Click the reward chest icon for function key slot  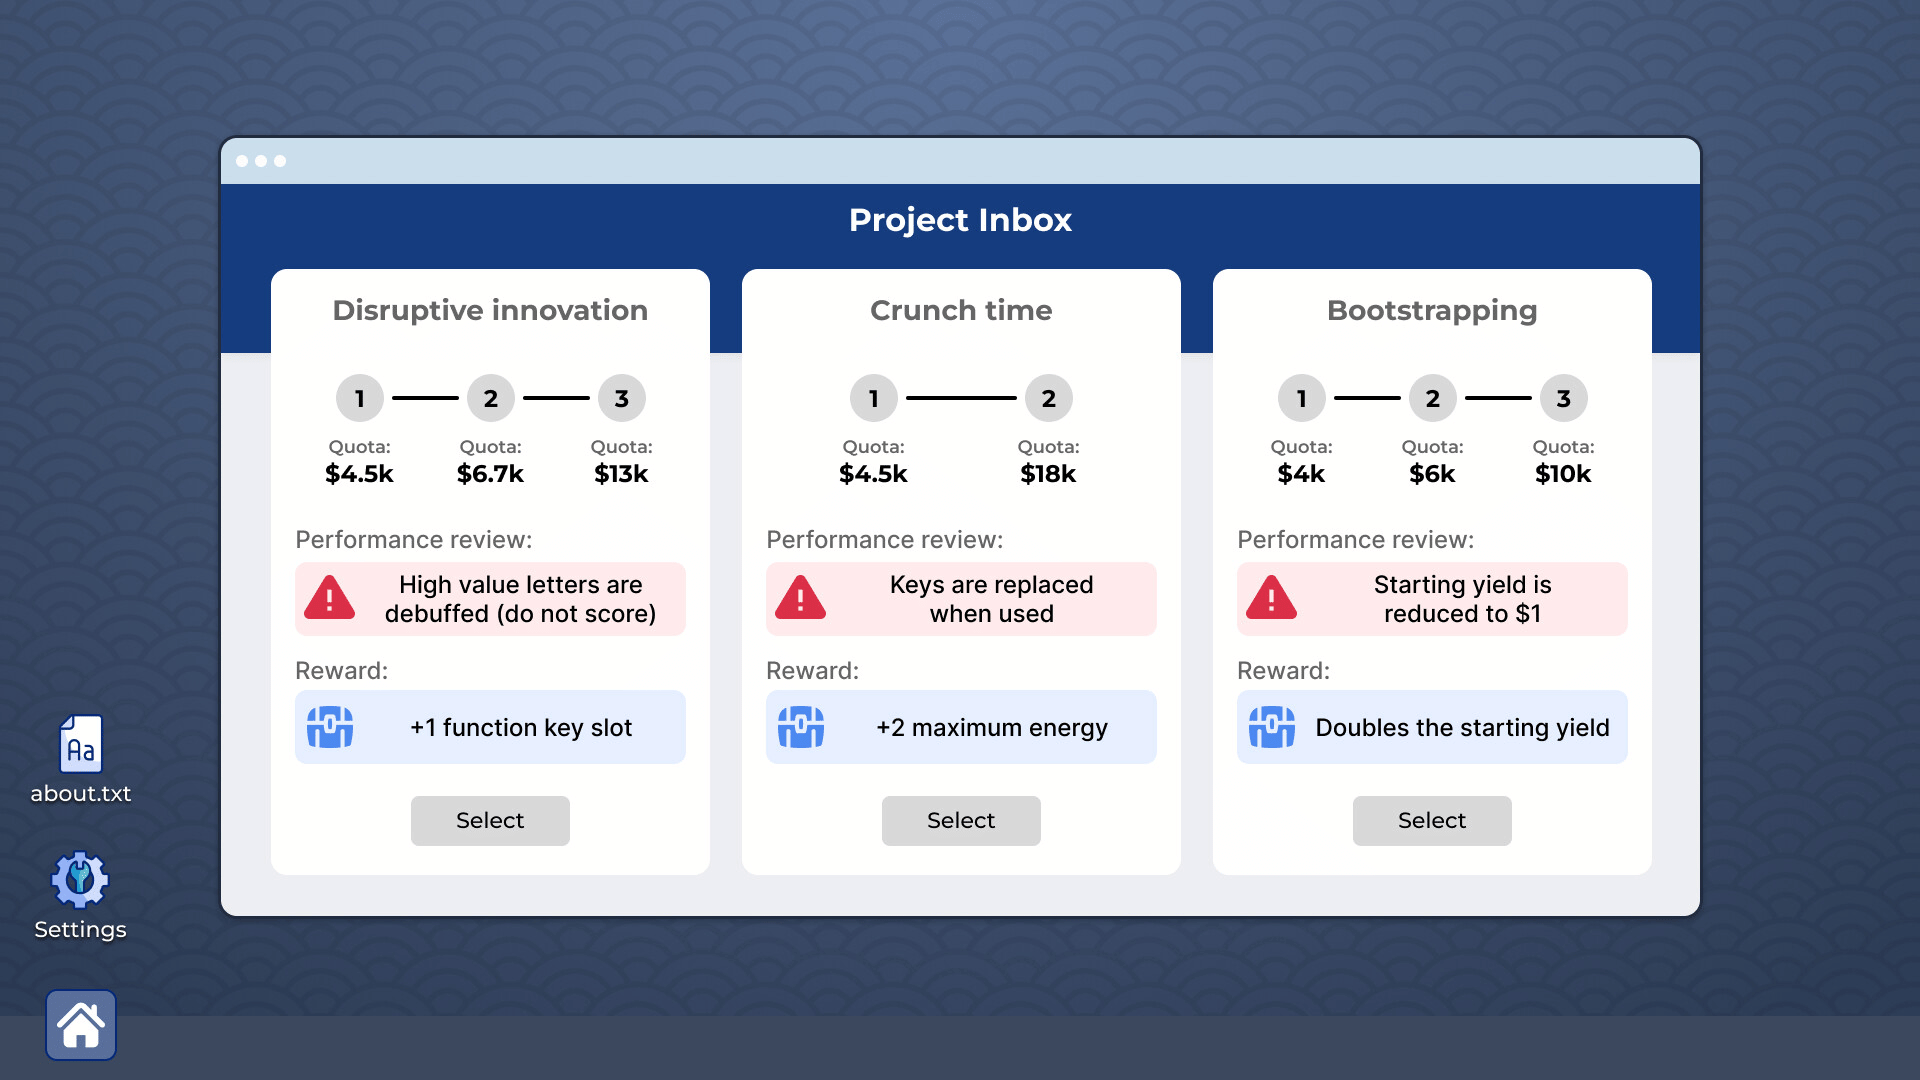pyautogui.click(x=329, y=727)
